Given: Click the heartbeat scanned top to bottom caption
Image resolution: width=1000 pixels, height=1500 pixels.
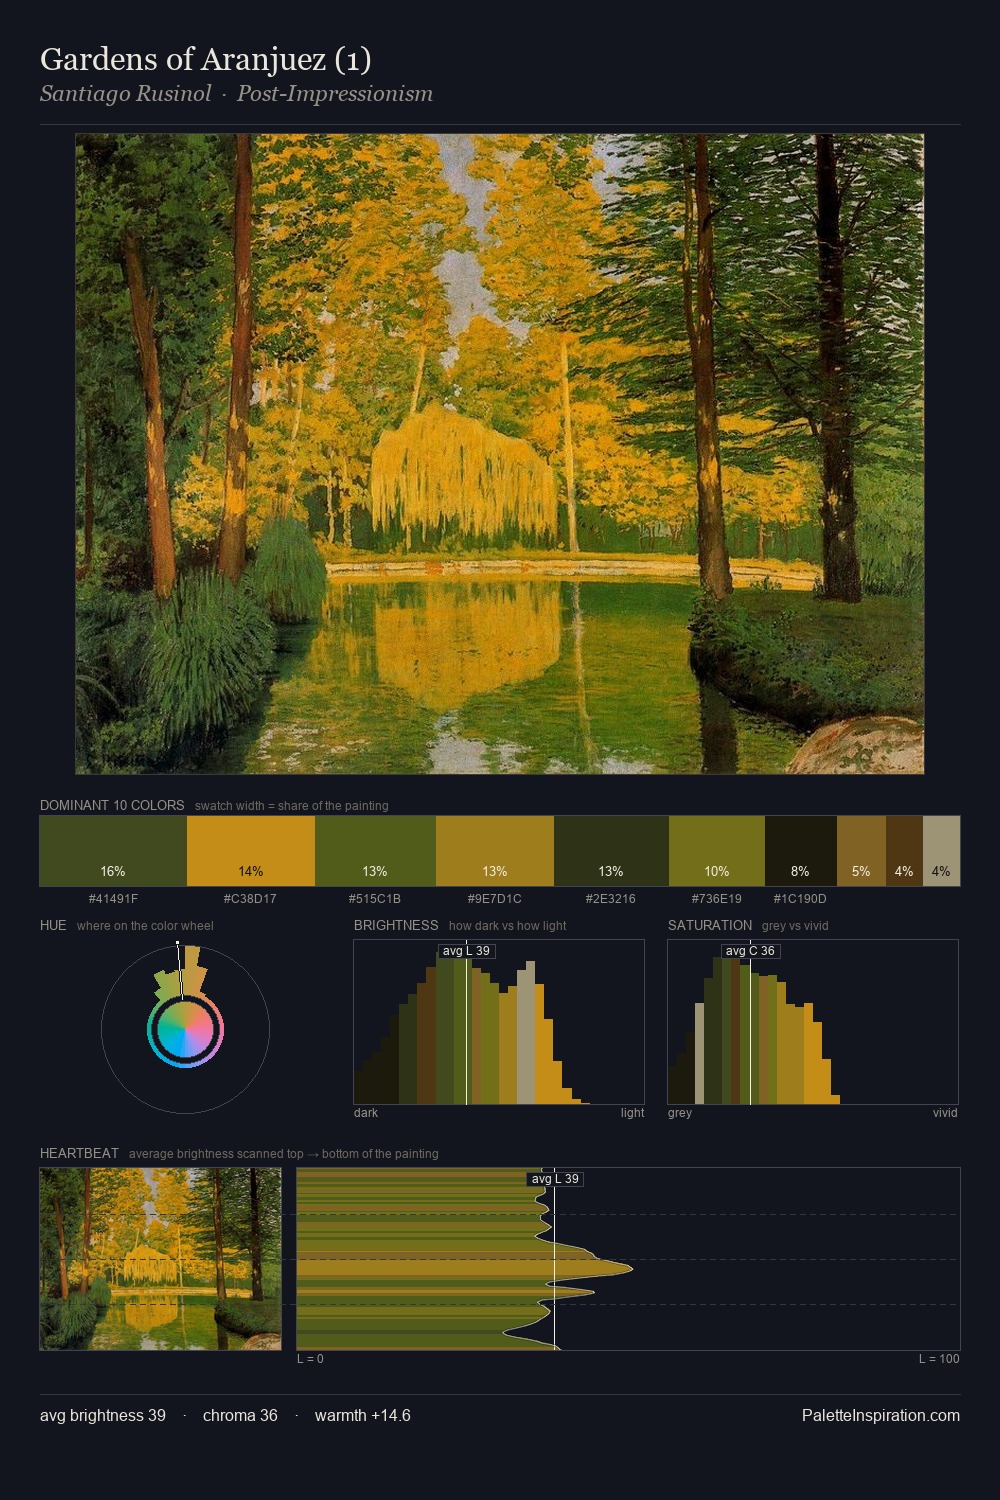Looking at the screenshot, I should pos(284,1154).
